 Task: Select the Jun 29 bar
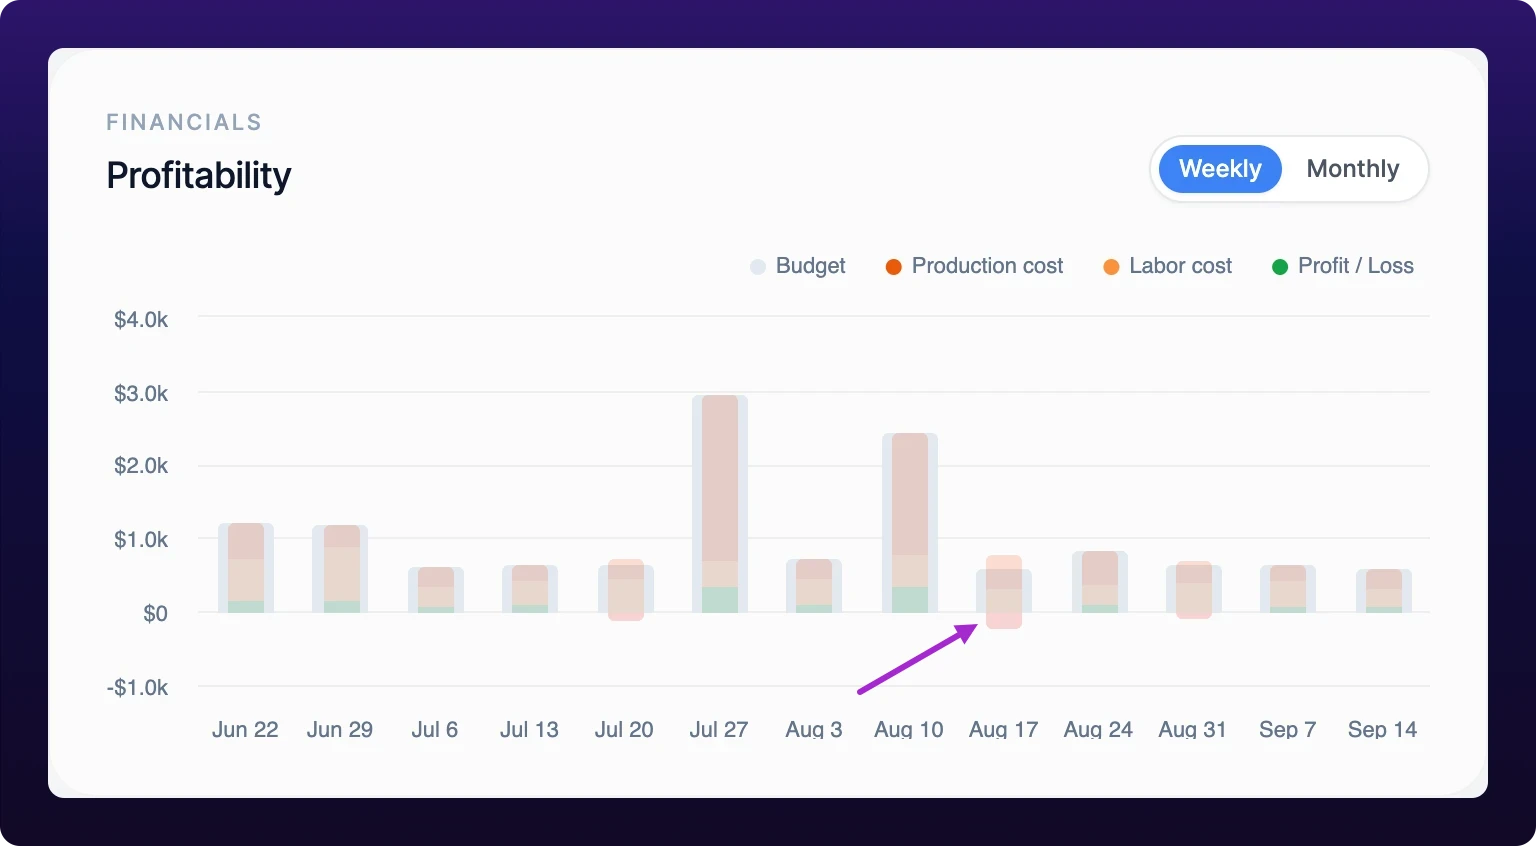[340, 569]
